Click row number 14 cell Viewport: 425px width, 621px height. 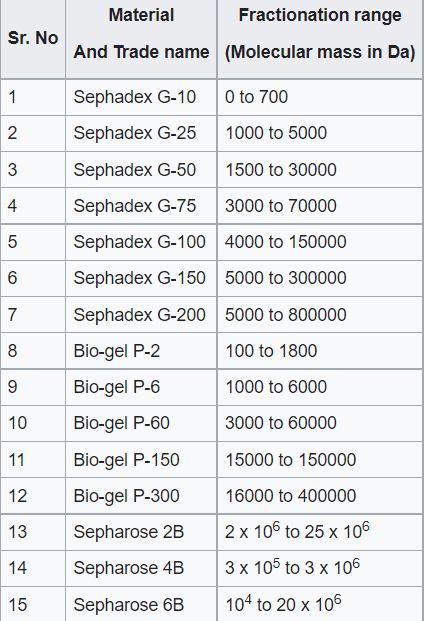tap(33, 568)
